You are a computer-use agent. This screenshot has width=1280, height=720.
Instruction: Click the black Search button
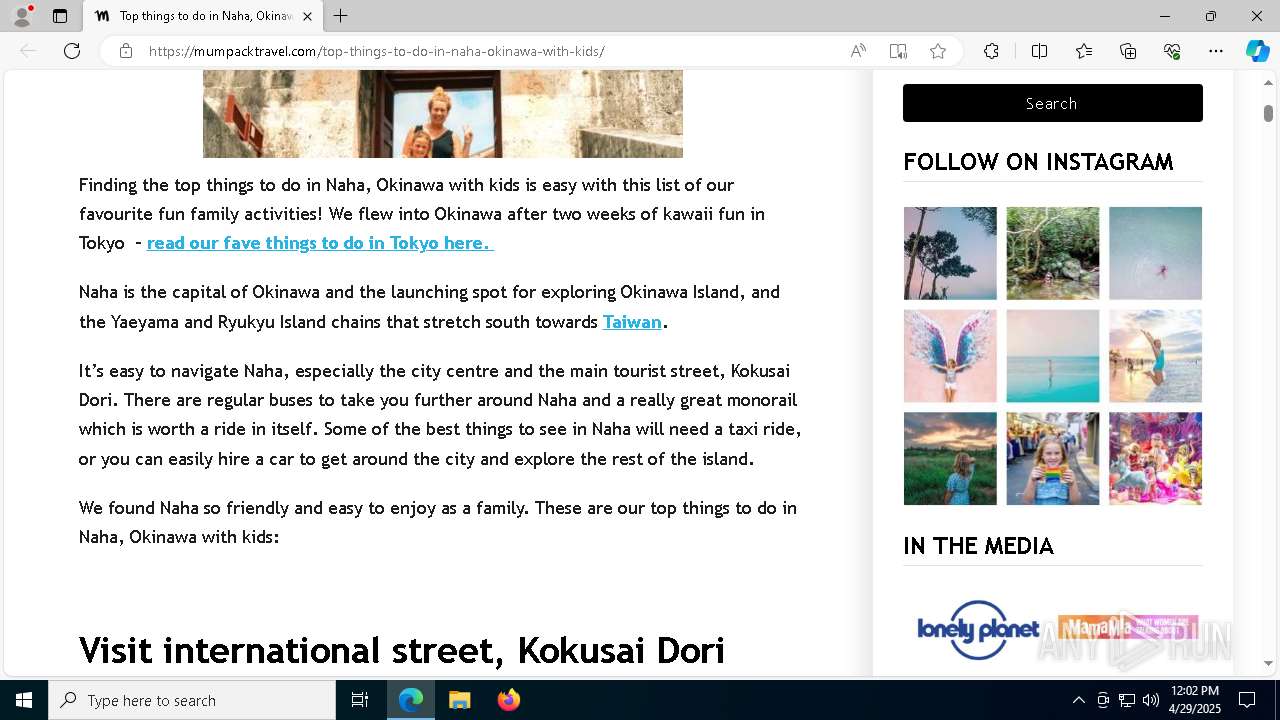(1052, 103)
